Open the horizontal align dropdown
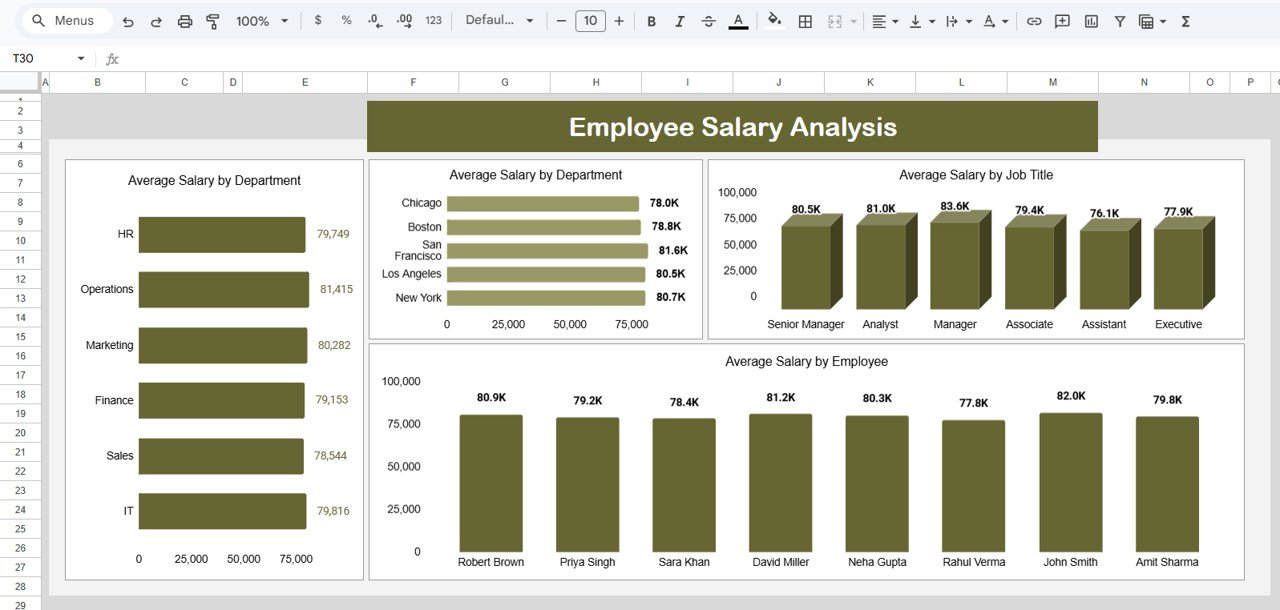 [x=884, y=20]
